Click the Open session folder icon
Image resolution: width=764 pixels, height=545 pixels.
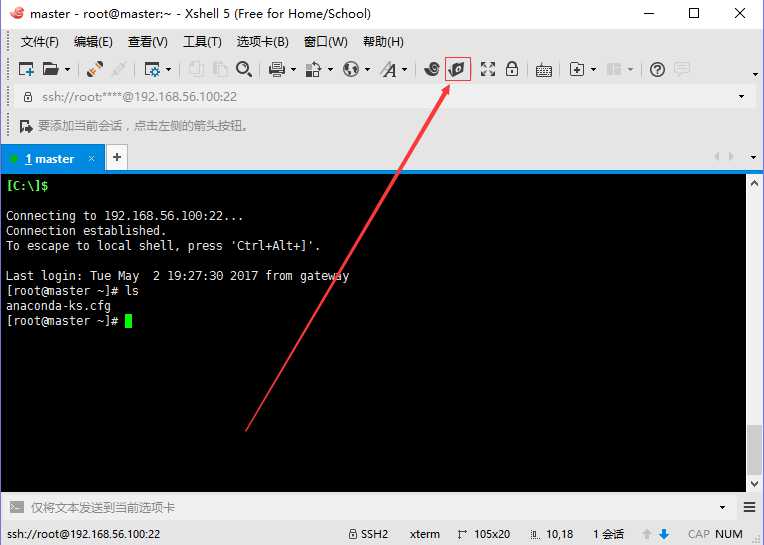click(x=51, y=70)
